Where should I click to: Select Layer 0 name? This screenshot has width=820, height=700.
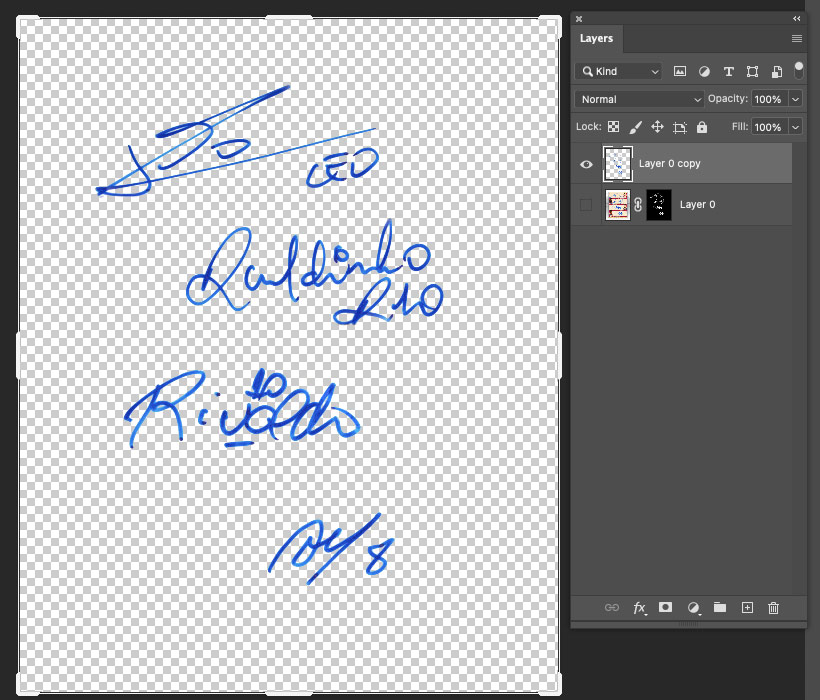(x=697, y=204)
